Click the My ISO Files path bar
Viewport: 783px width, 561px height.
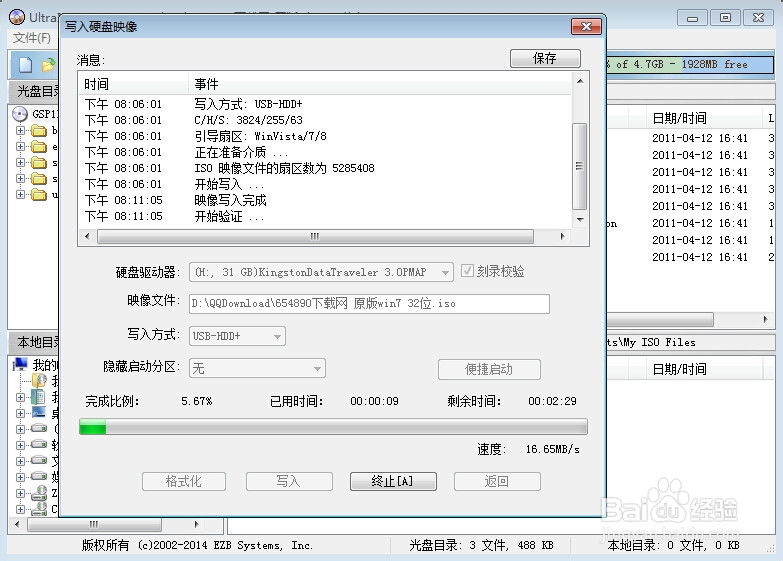pyautogui.click(x=690, y=343)
